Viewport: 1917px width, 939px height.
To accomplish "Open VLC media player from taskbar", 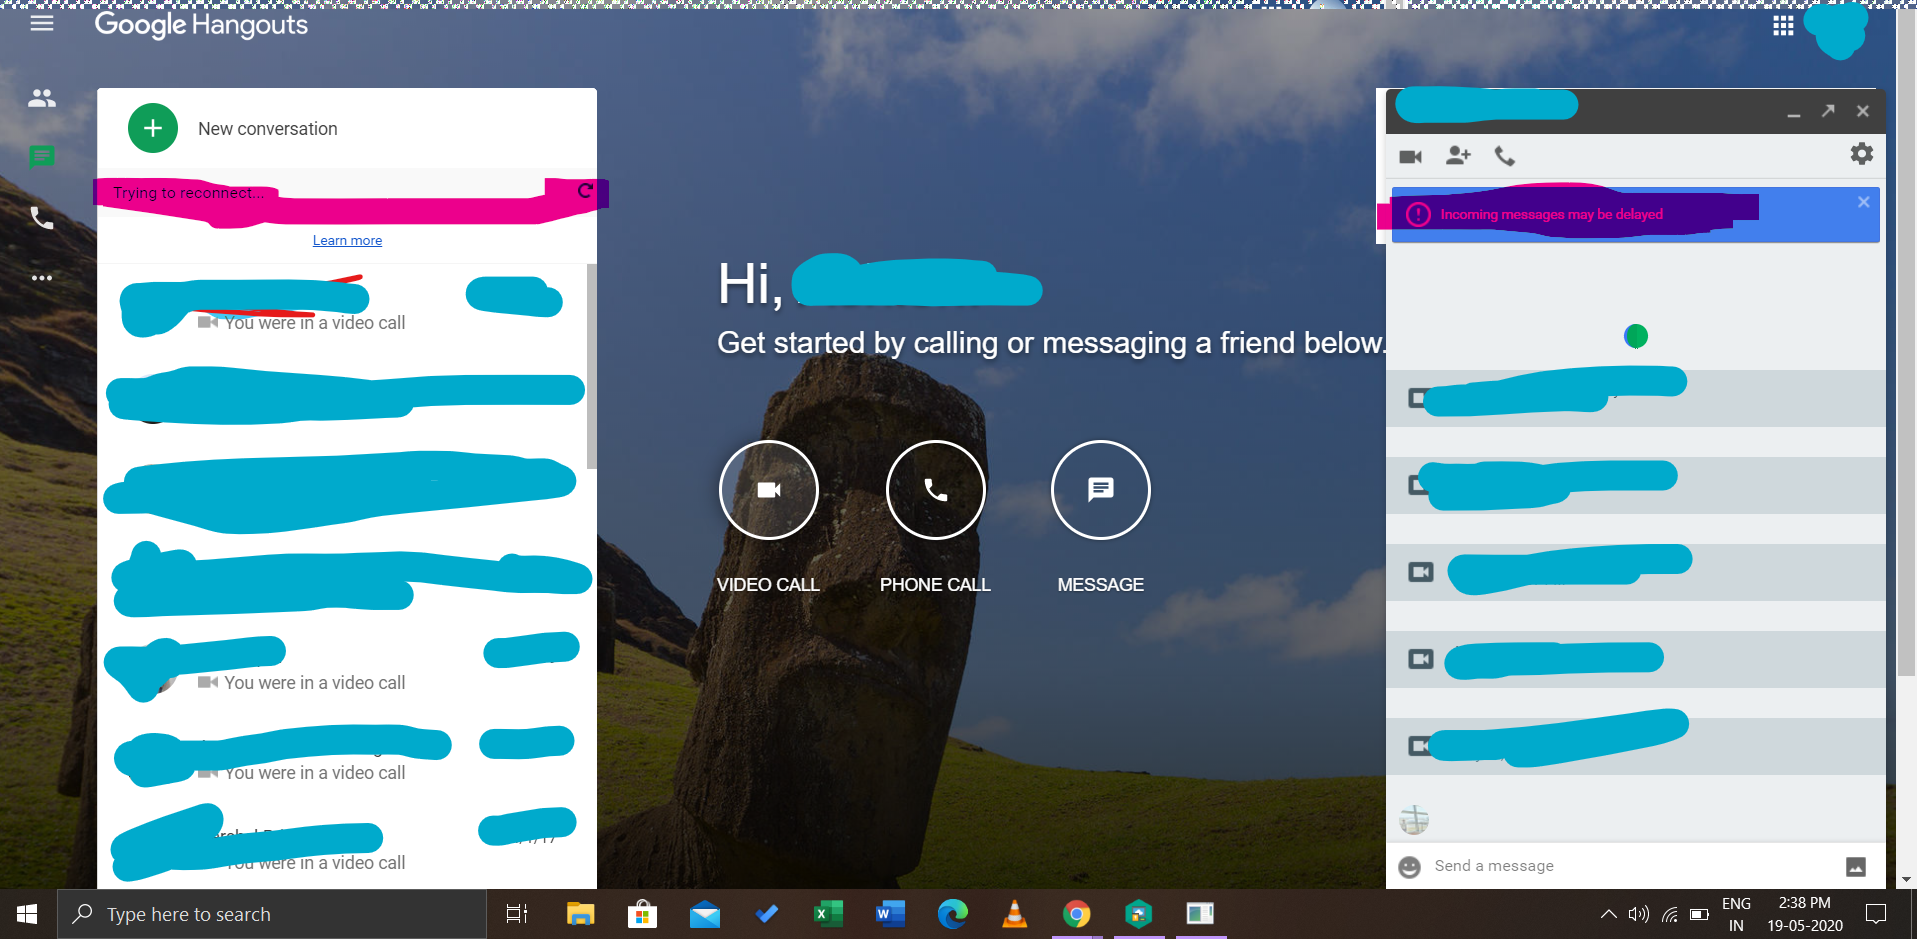I will pos(1015,914).
